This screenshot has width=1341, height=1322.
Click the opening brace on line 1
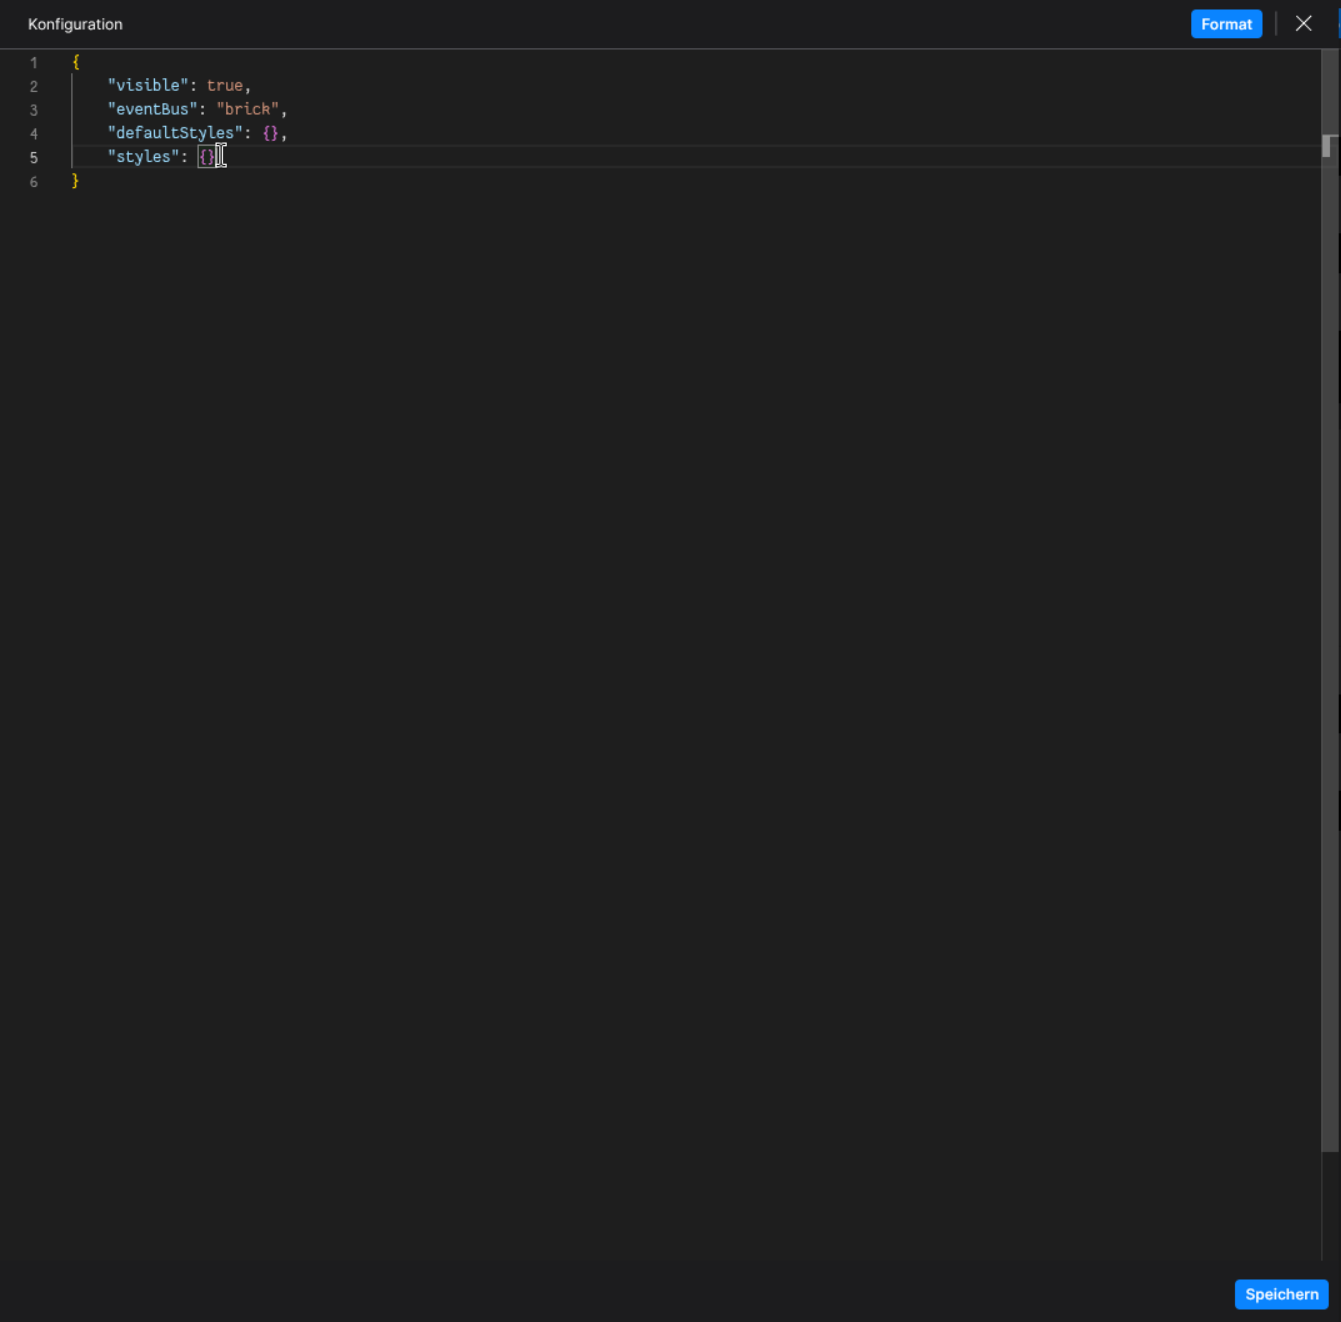point(74,61)
